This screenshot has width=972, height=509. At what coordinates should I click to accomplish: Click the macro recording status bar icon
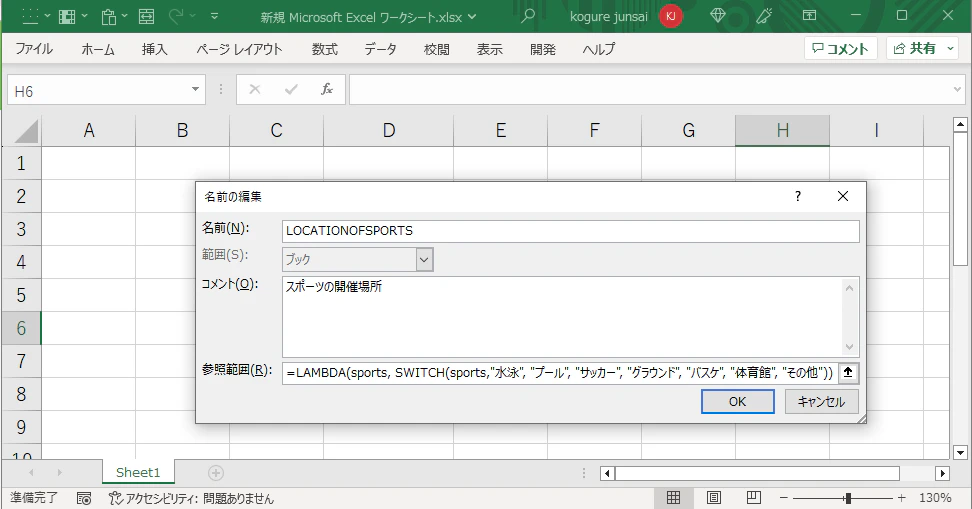84,498
